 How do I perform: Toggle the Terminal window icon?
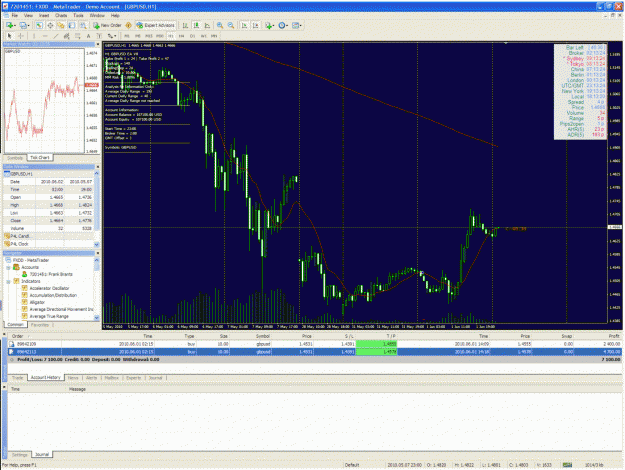coord(72,25)
